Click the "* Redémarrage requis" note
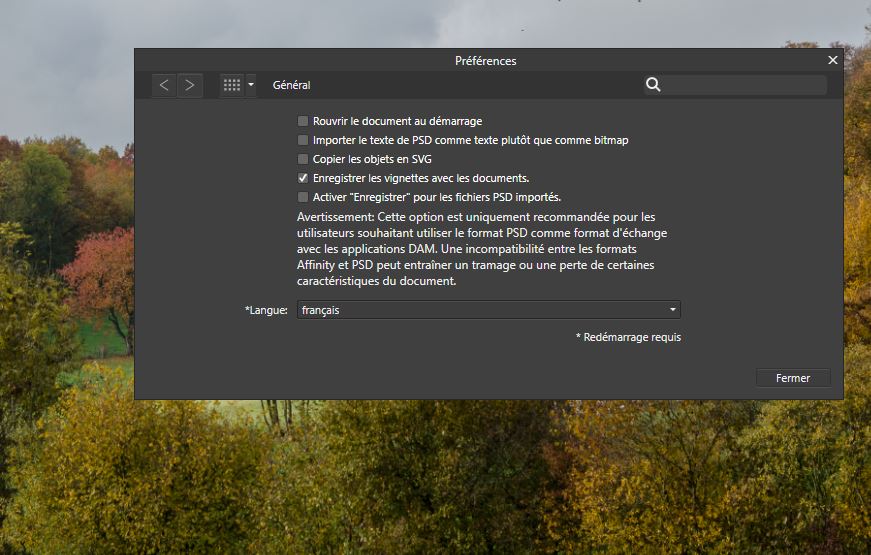 point(628,337)
